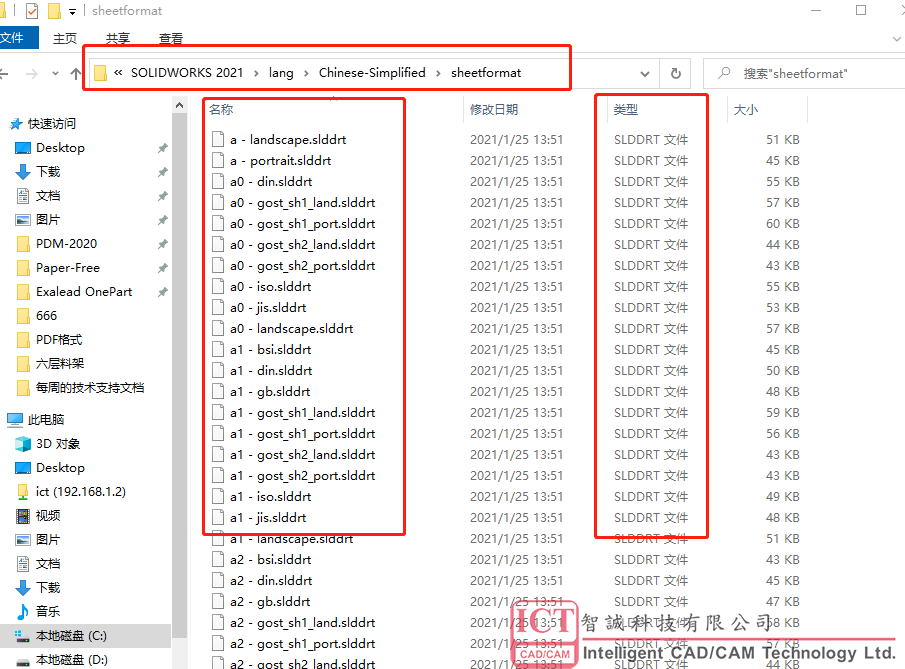
Task: Click the 3D 对象 cube icon
Action: 23,444
